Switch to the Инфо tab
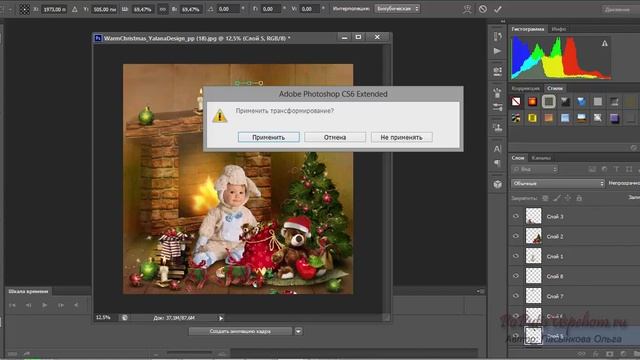The width and height of the screenshot is (640, 360). [558, 29]
